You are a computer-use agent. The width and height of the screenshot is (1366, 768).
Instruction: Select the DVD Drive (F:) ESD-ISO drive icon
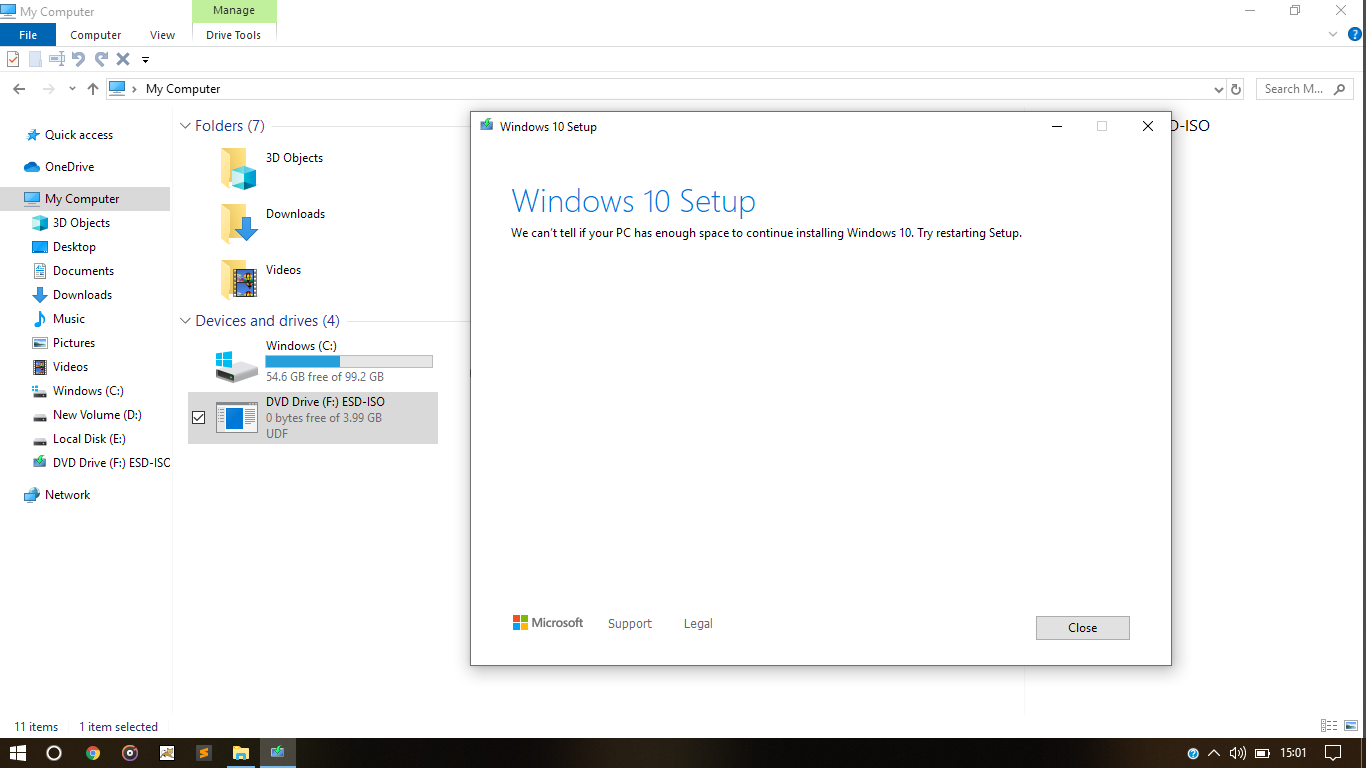tap(237, 417)
